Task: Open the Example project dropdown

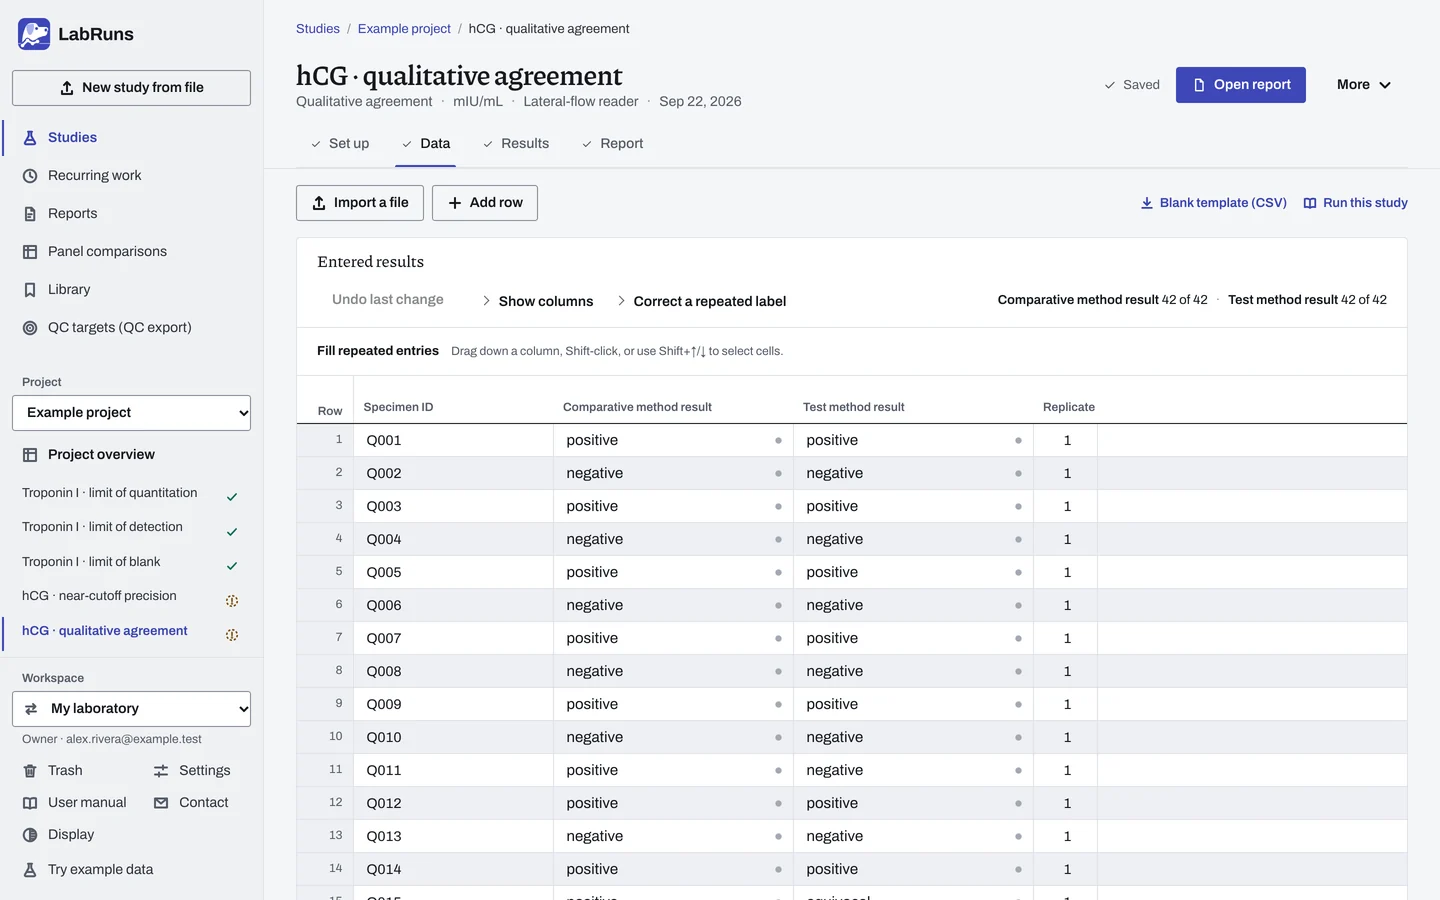Action: tap(131, 413)
